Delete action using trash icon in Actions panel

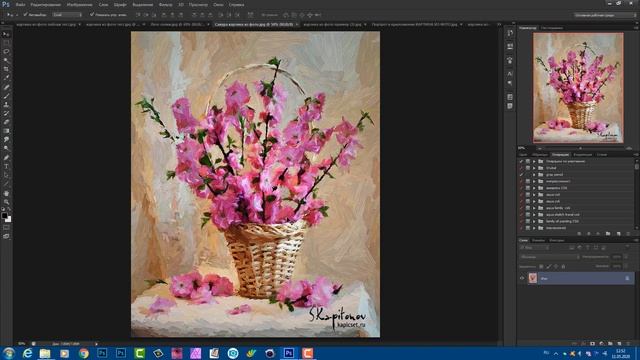628,234
